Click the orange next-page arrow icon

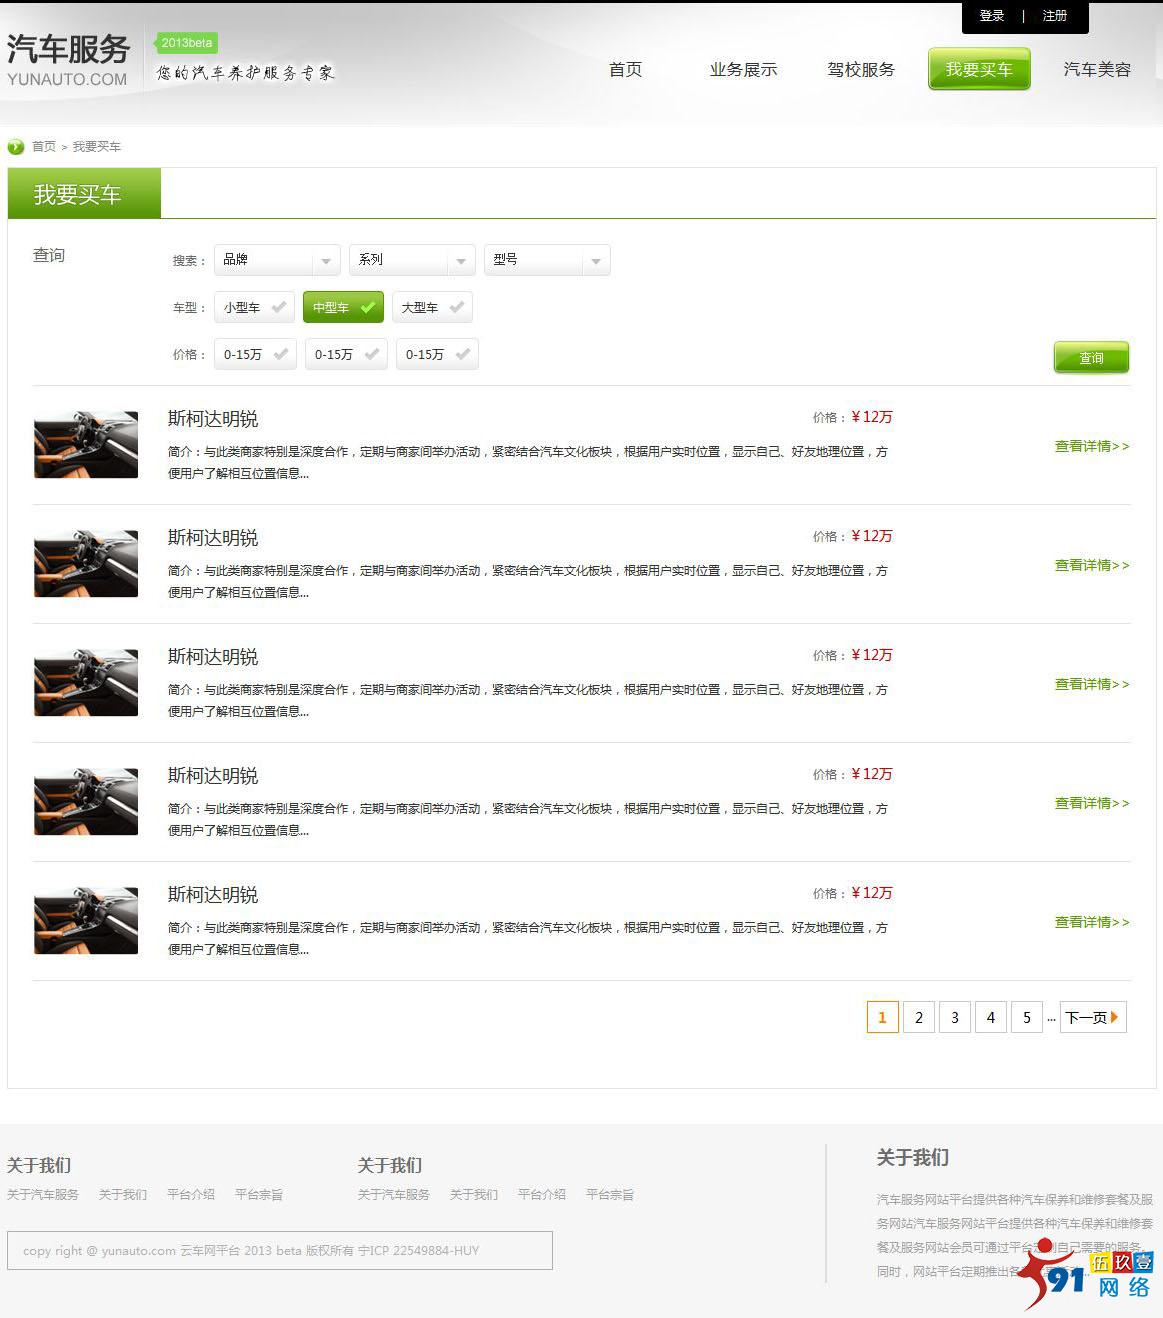coord(1115,1017)
